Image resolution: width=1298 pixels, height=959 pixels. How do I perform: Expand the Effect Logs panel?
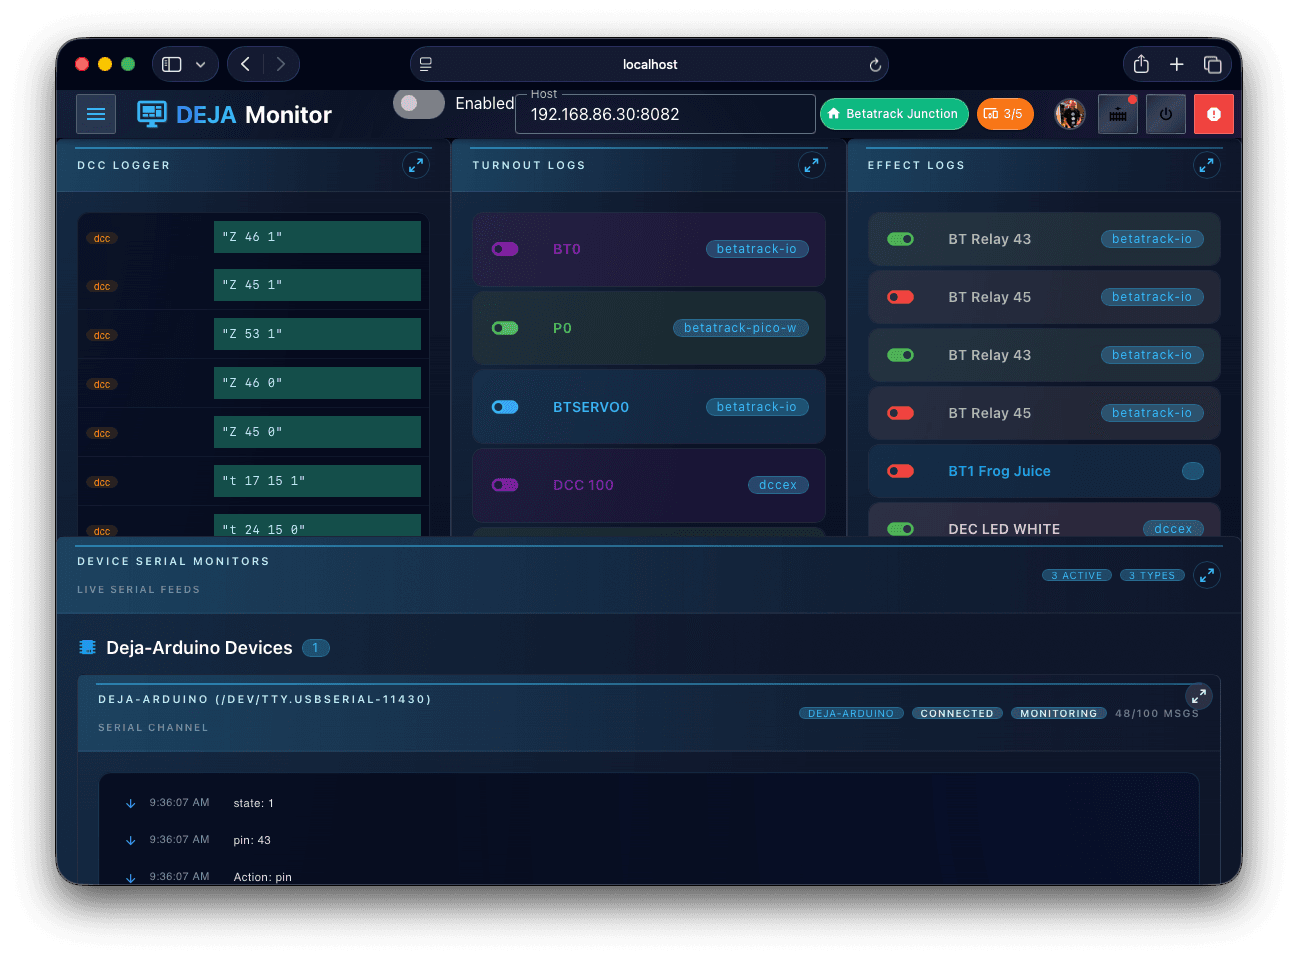click(x=1207, y=165)
